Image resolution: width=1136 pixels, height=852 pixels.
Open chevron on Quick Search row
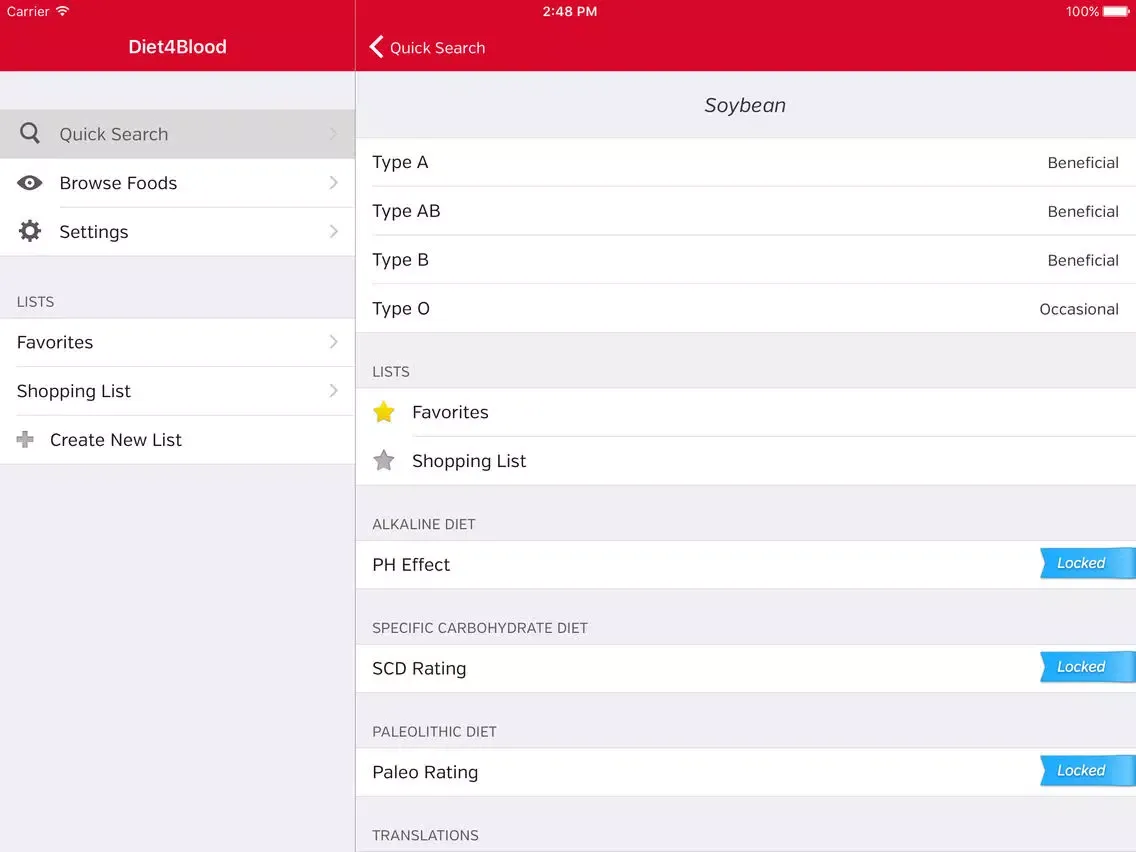coord(333,133)
